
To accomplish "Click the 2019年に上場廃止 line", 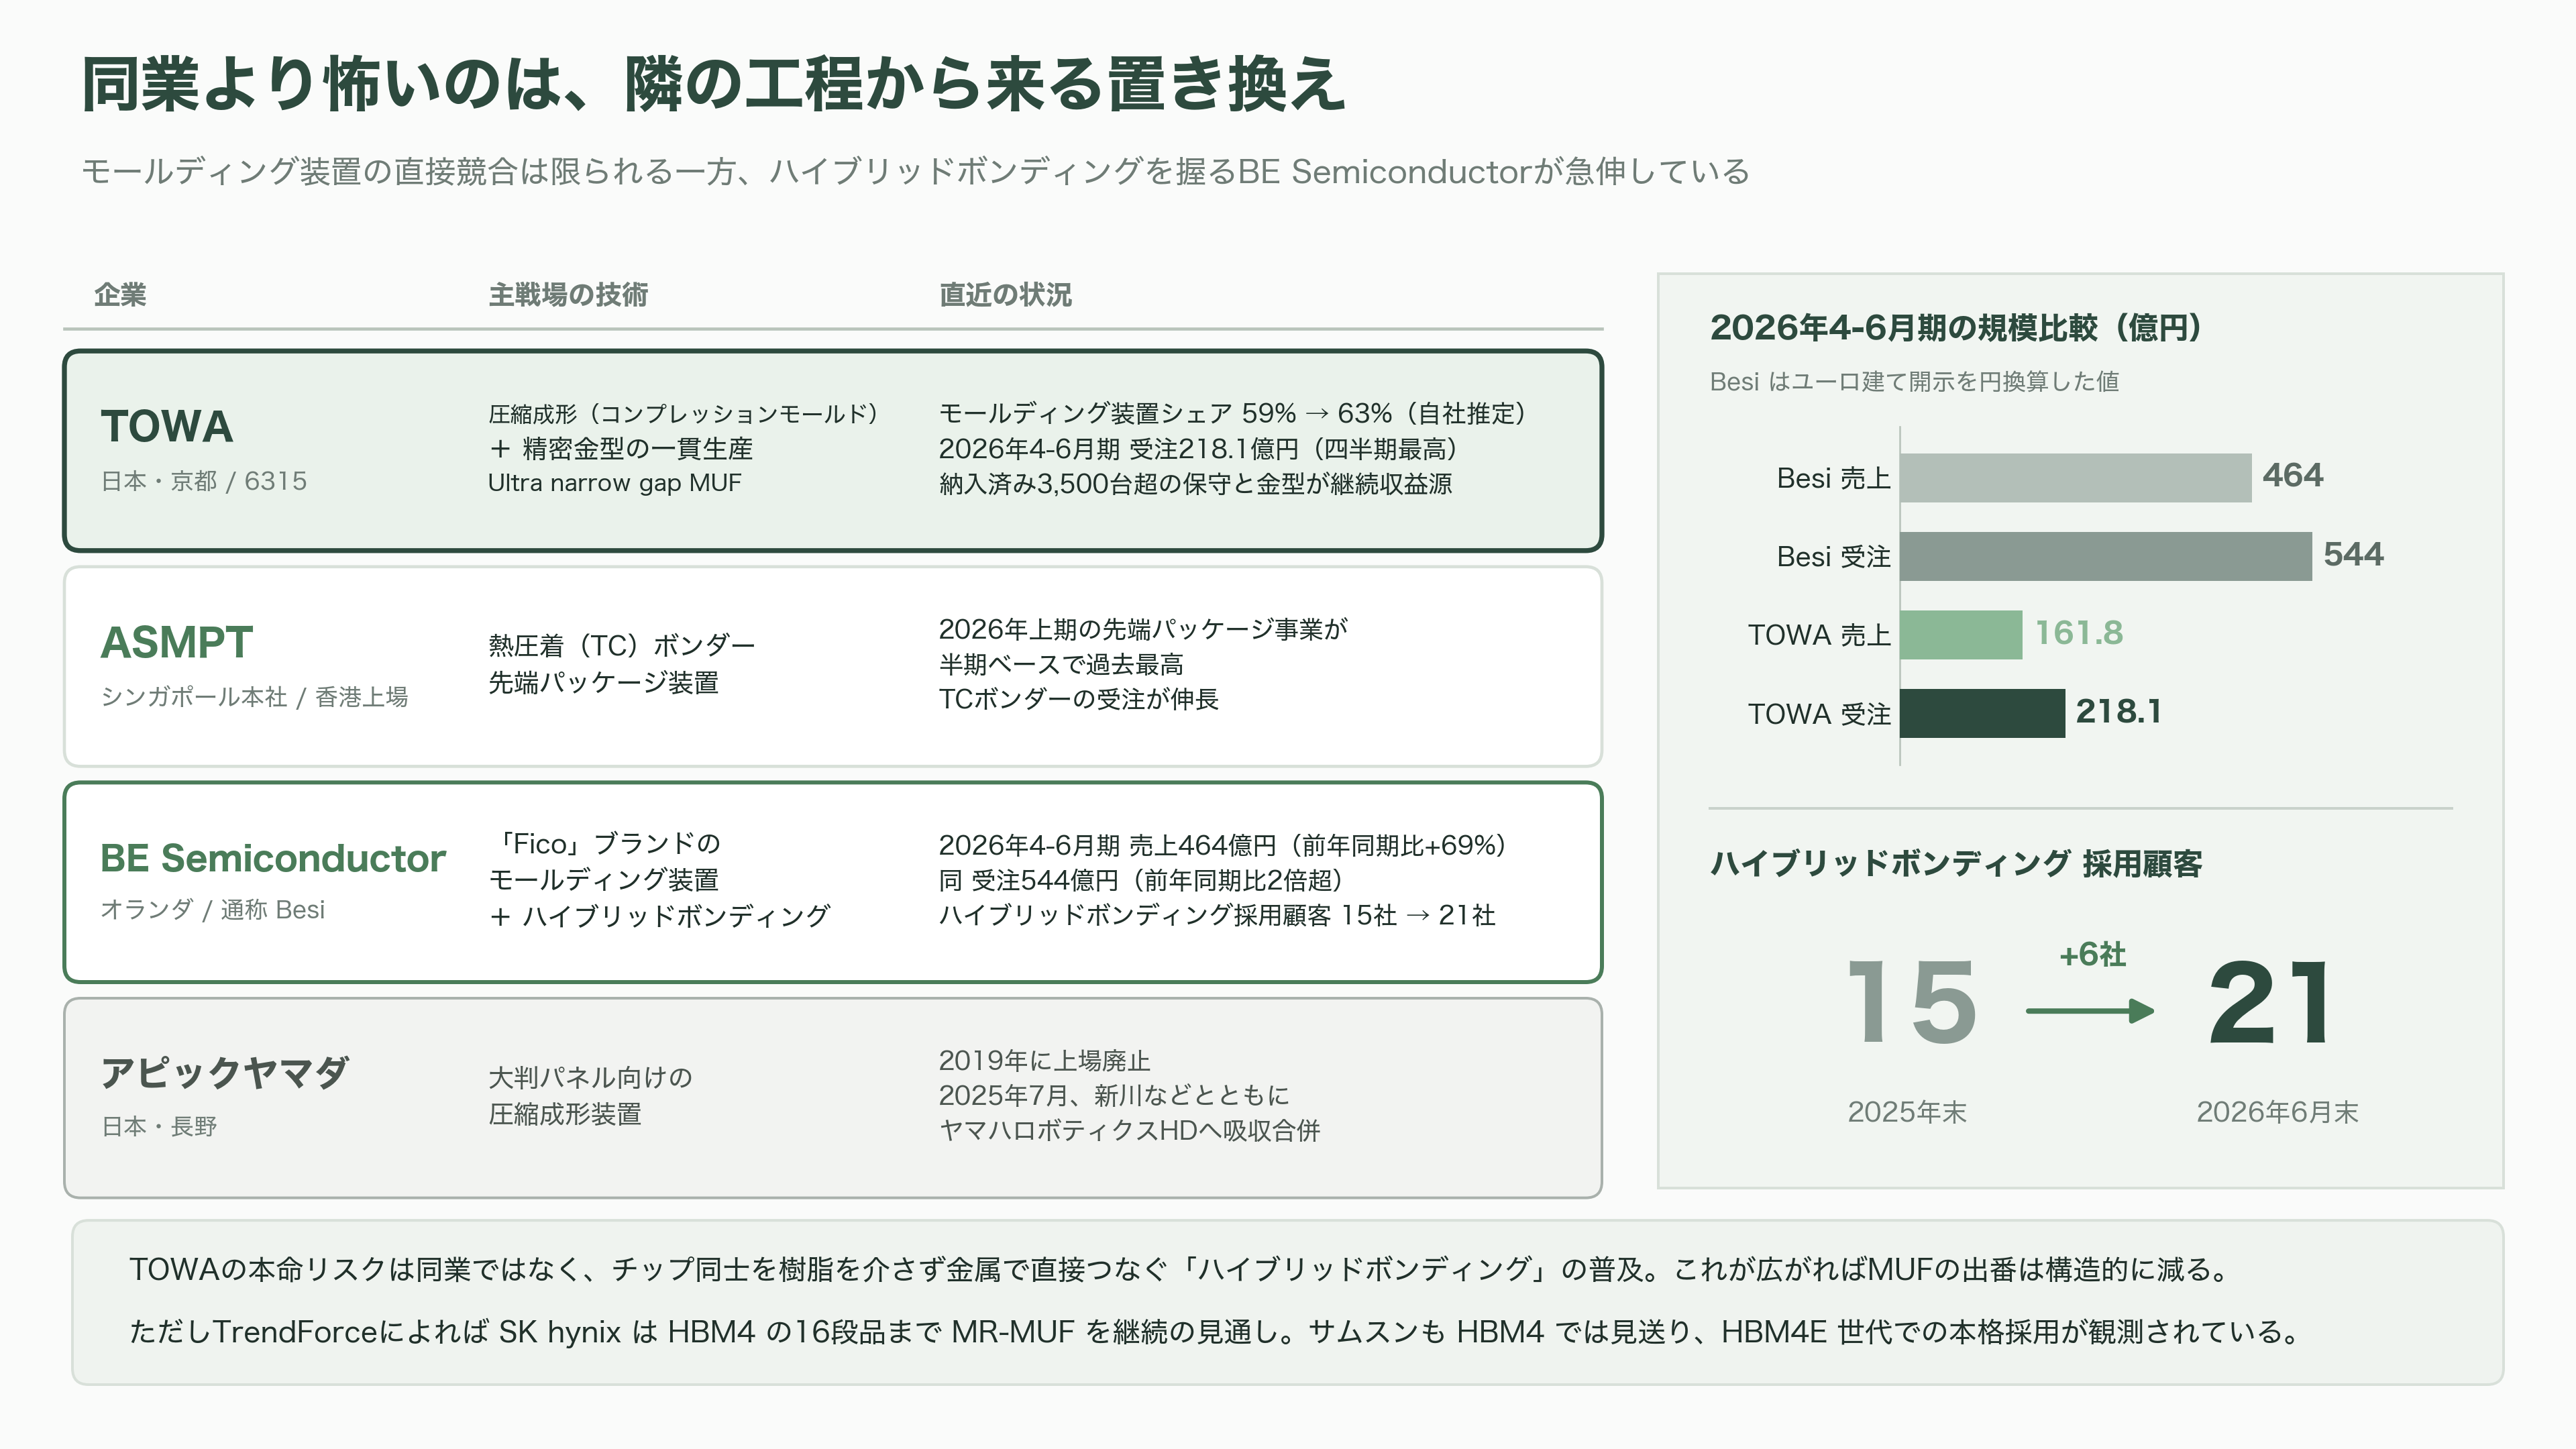I will [1044, 1060].
